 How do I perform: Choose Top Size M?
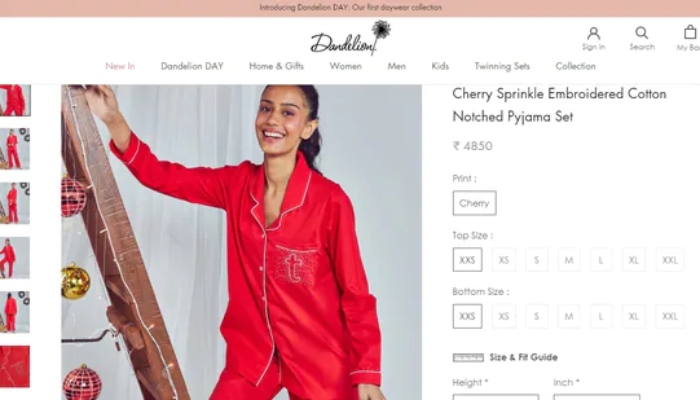[x=569, y=260]
